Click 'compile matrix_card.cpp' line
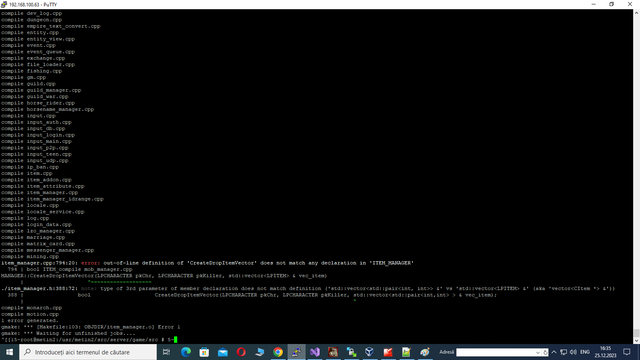640x360 pixels. [38, 244]
